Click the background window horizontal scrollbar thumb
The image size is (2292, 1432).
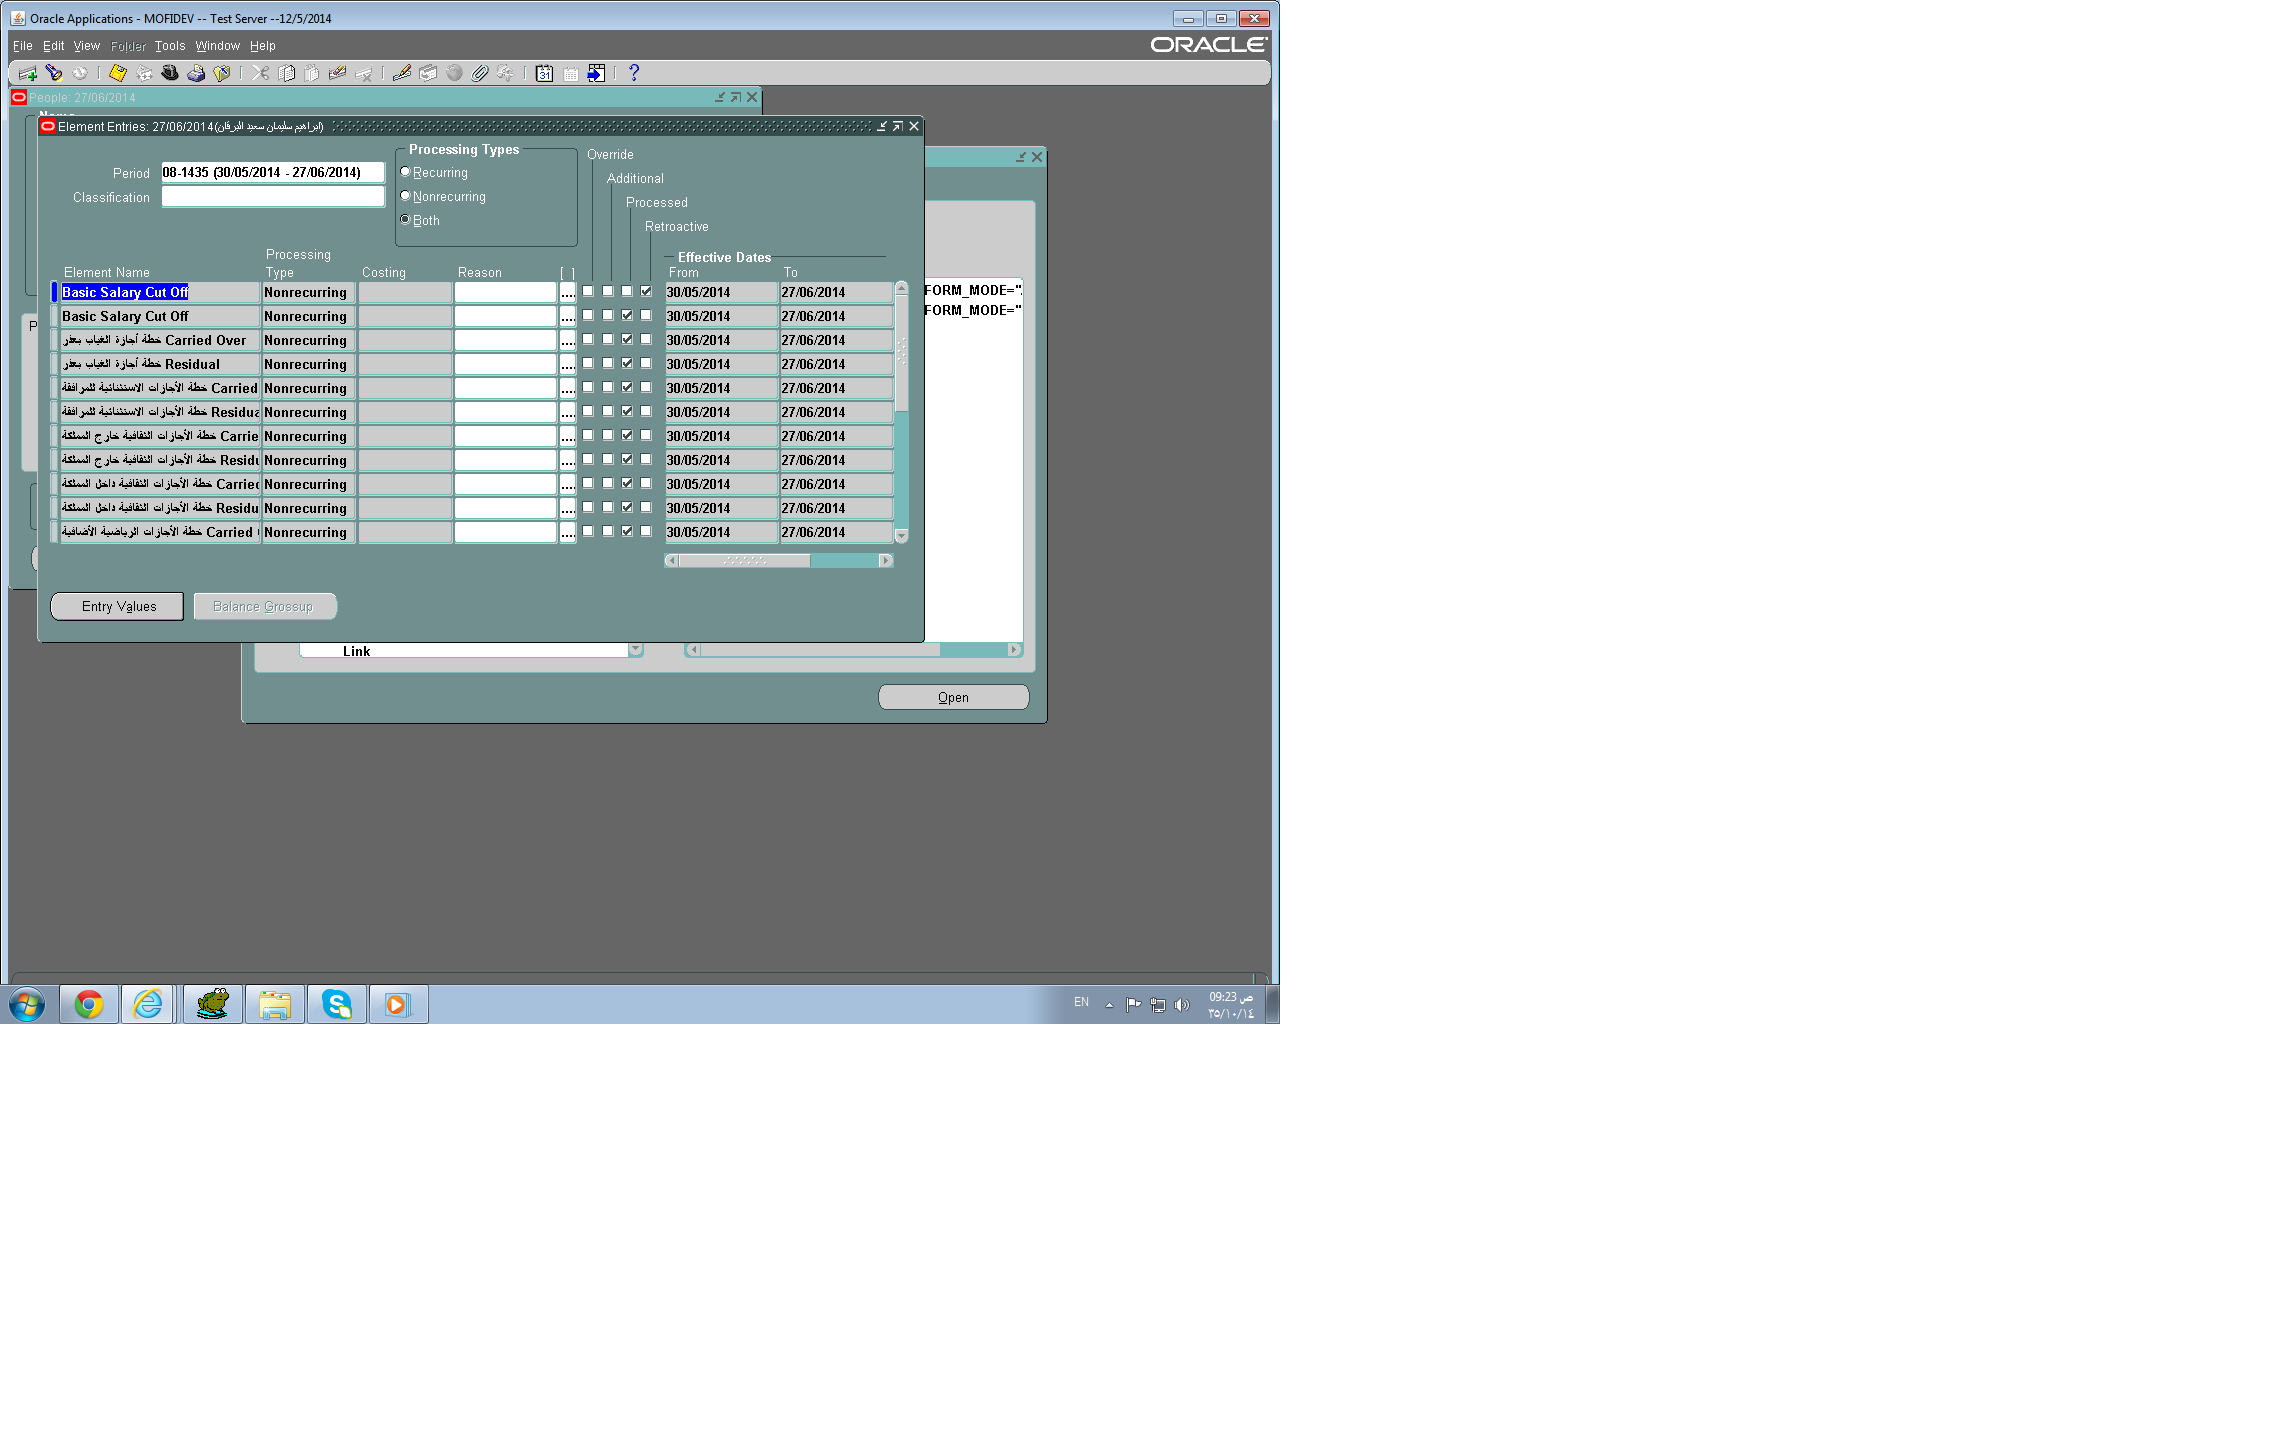click(x=820, y=650)
